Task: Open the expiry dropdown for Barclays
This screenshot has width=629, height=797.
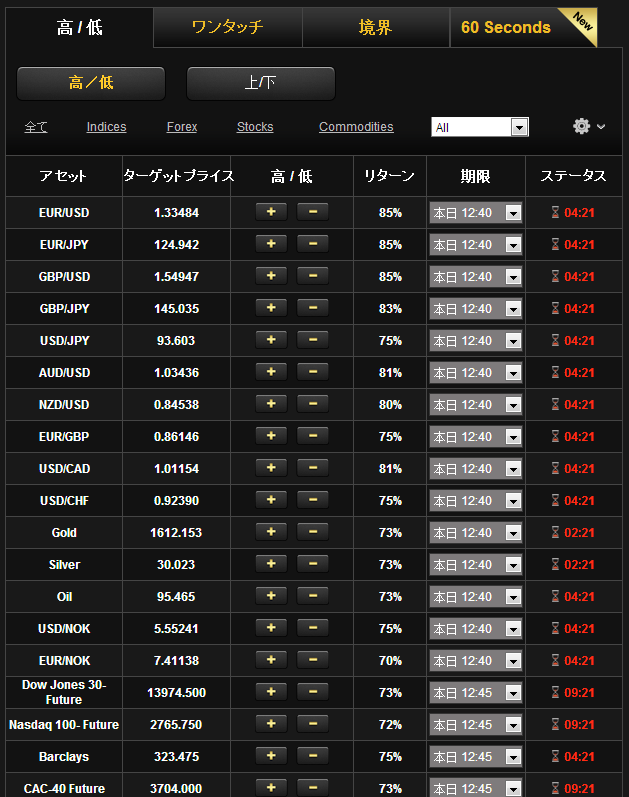Action: pyautogui.click(x=476, y=757)
